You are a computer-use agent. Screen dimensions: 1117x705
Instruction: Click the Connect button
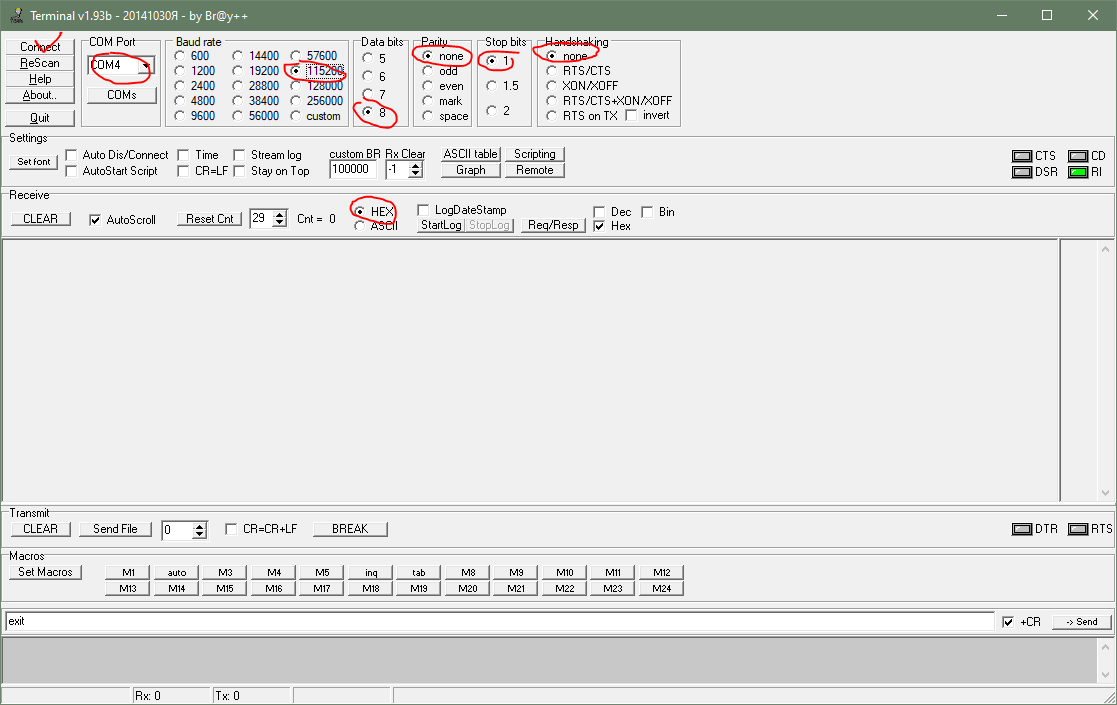[x=39, y=45]
